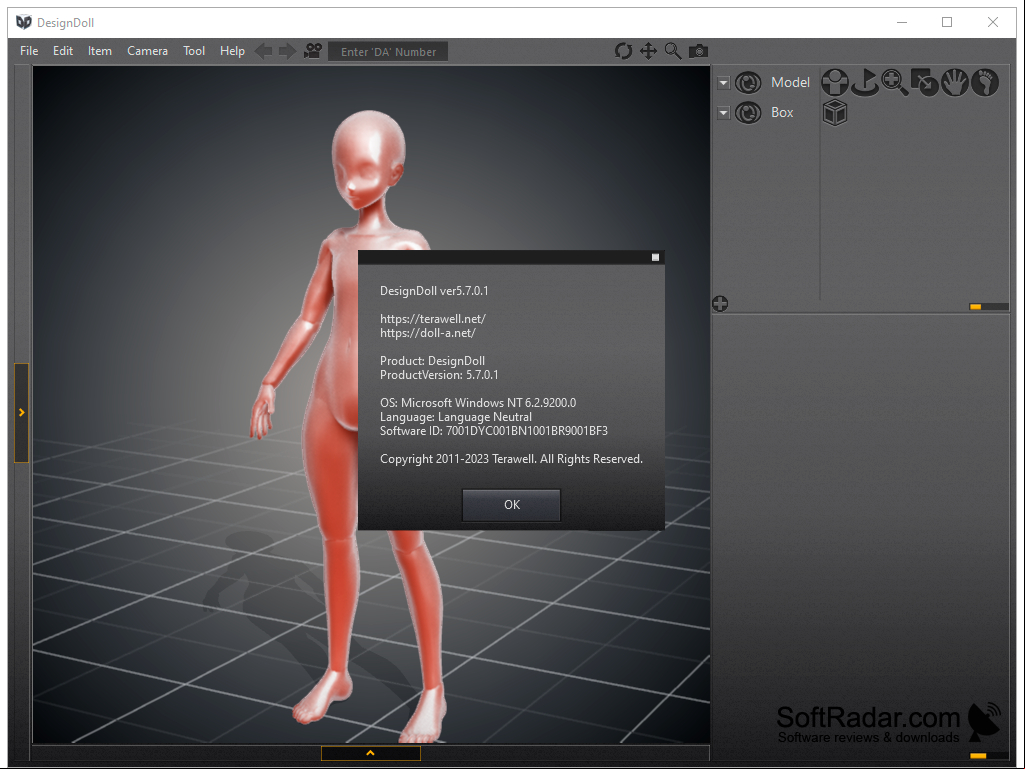Open the Model foot tag
The width and height of the screenshot is (1025, 769).
coord(984,82)
